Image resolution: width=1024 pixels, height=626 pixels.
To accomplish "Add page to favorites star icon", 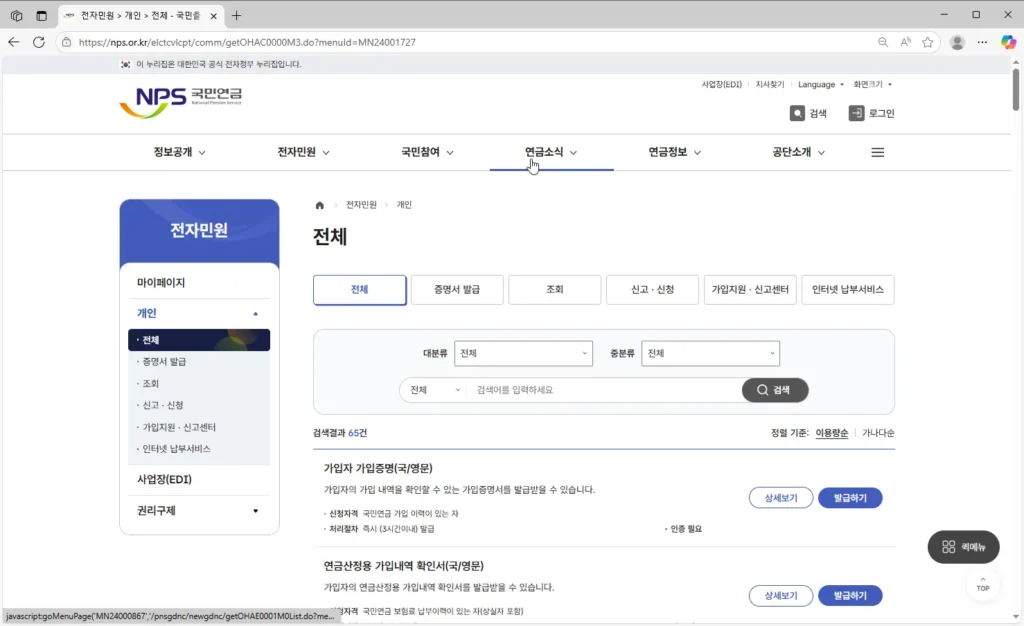I will click(927, 42).
